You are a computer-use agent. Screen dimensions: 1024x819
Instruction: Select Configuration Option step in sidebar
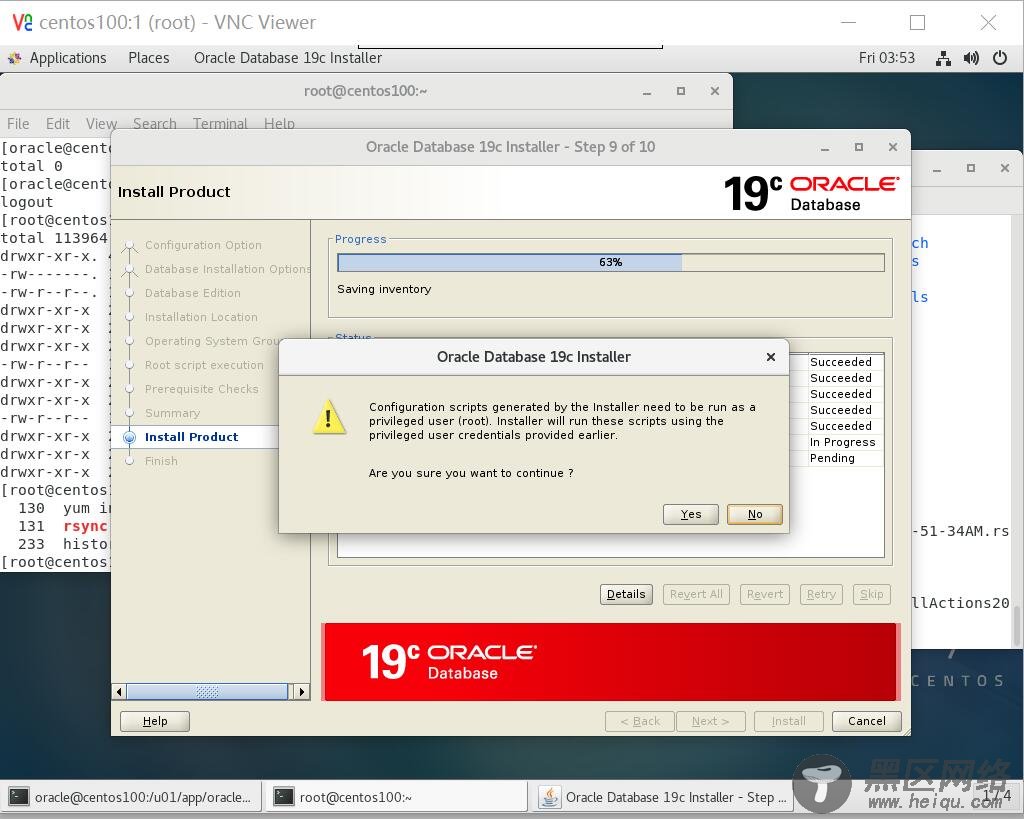203,245
